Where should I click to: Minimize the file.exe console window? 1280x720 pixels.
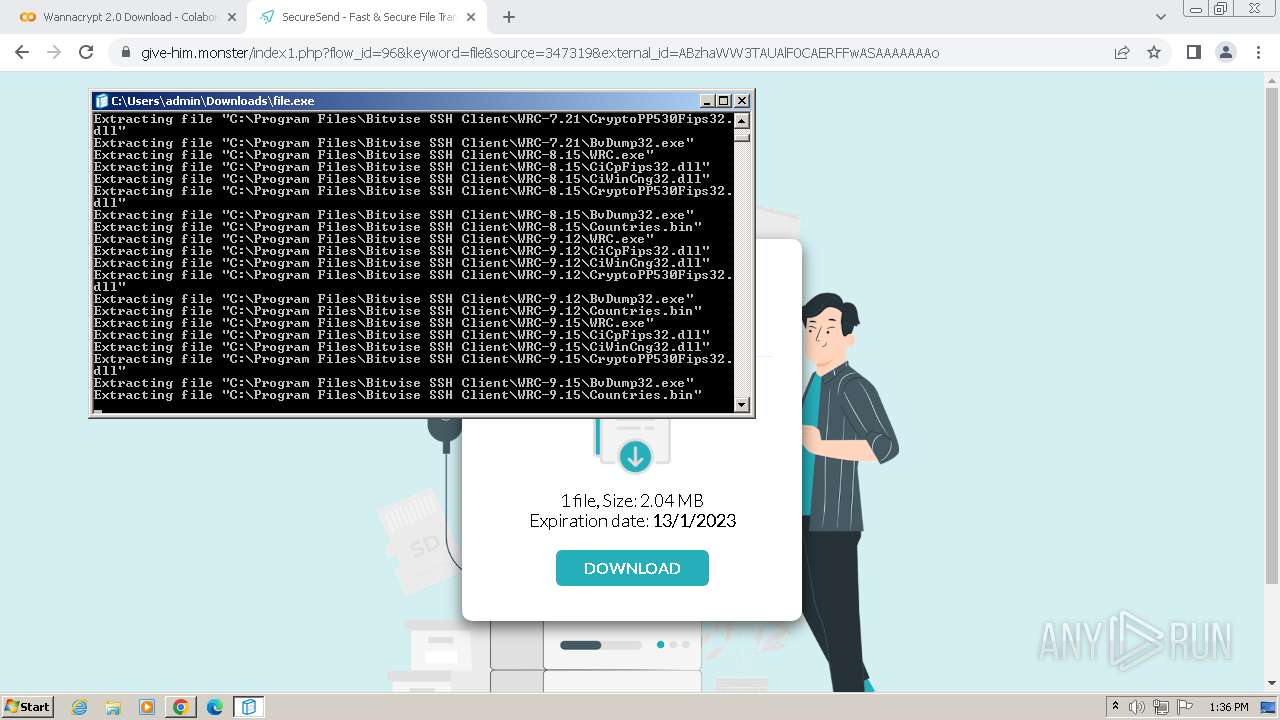point(708,101)
